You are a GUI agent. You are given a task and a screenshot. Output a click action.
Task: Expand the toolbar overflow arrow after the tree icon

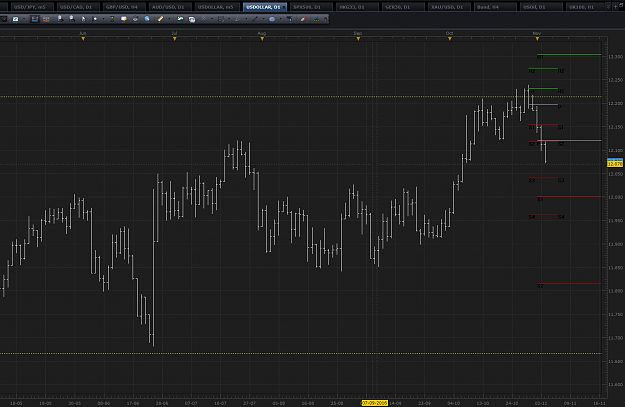click(325, 19)
